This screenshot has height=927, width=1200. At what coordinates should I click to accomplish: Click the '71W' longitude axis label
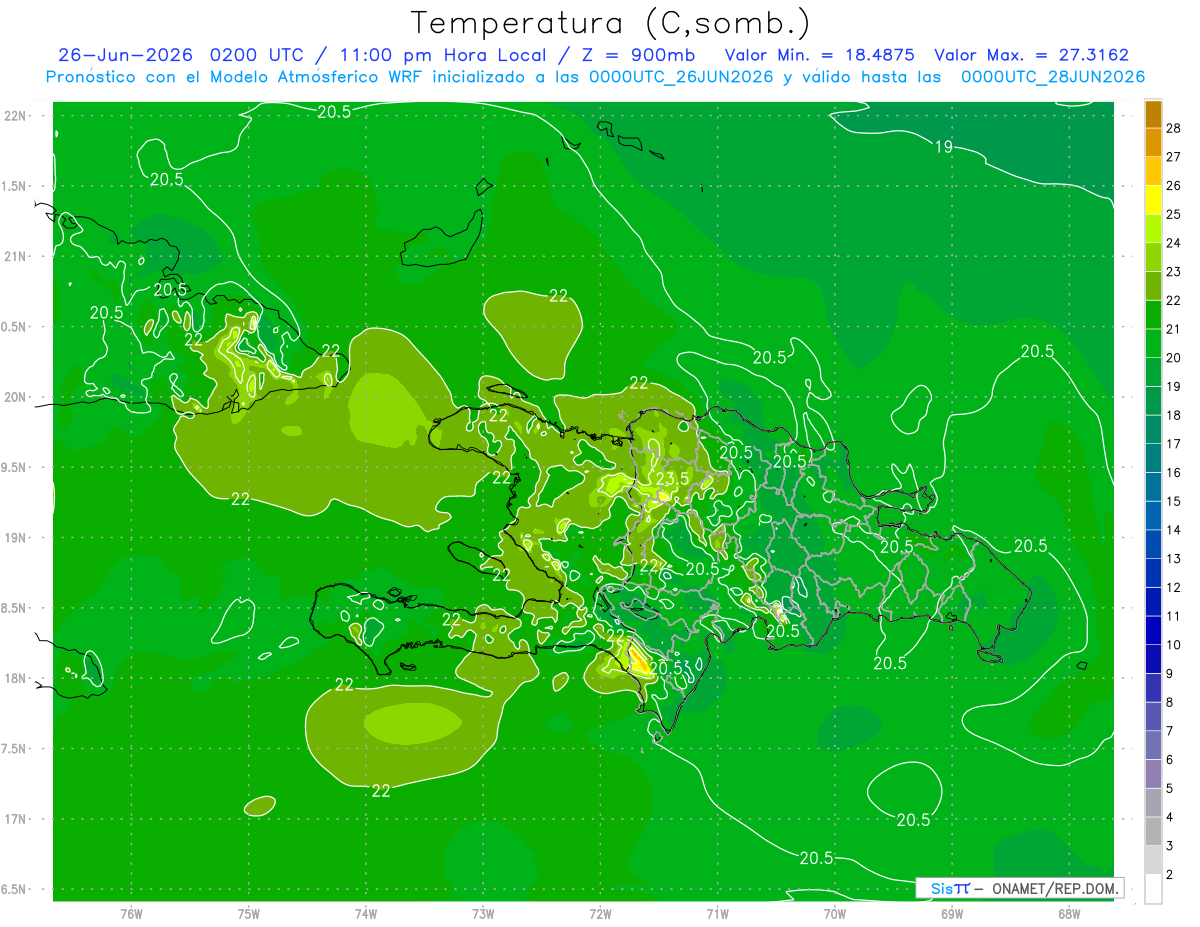tap(717, 914)
